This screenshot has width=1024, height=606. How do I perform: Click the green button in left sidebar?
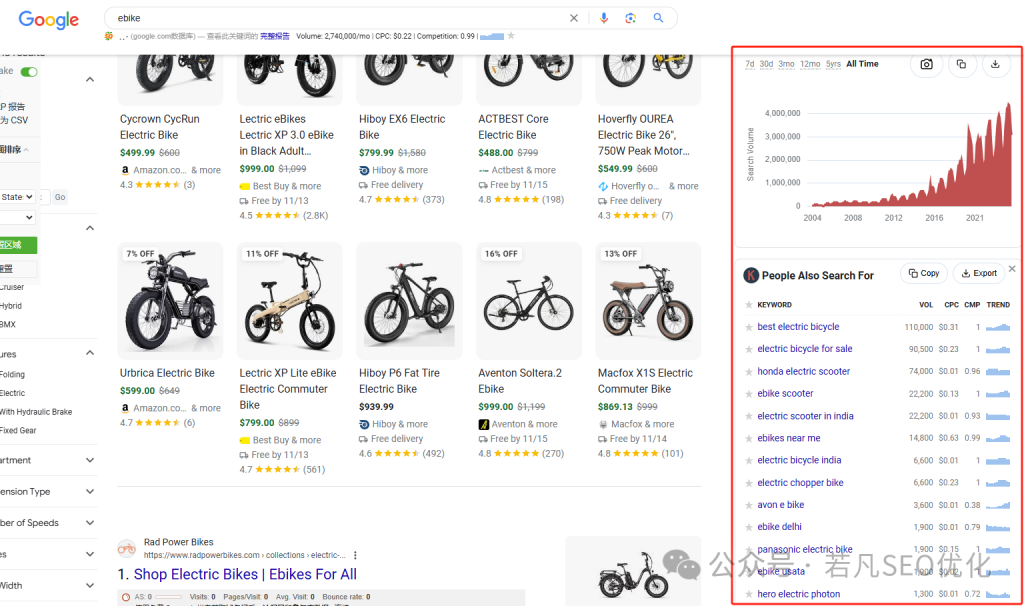[x=18, y=245]
